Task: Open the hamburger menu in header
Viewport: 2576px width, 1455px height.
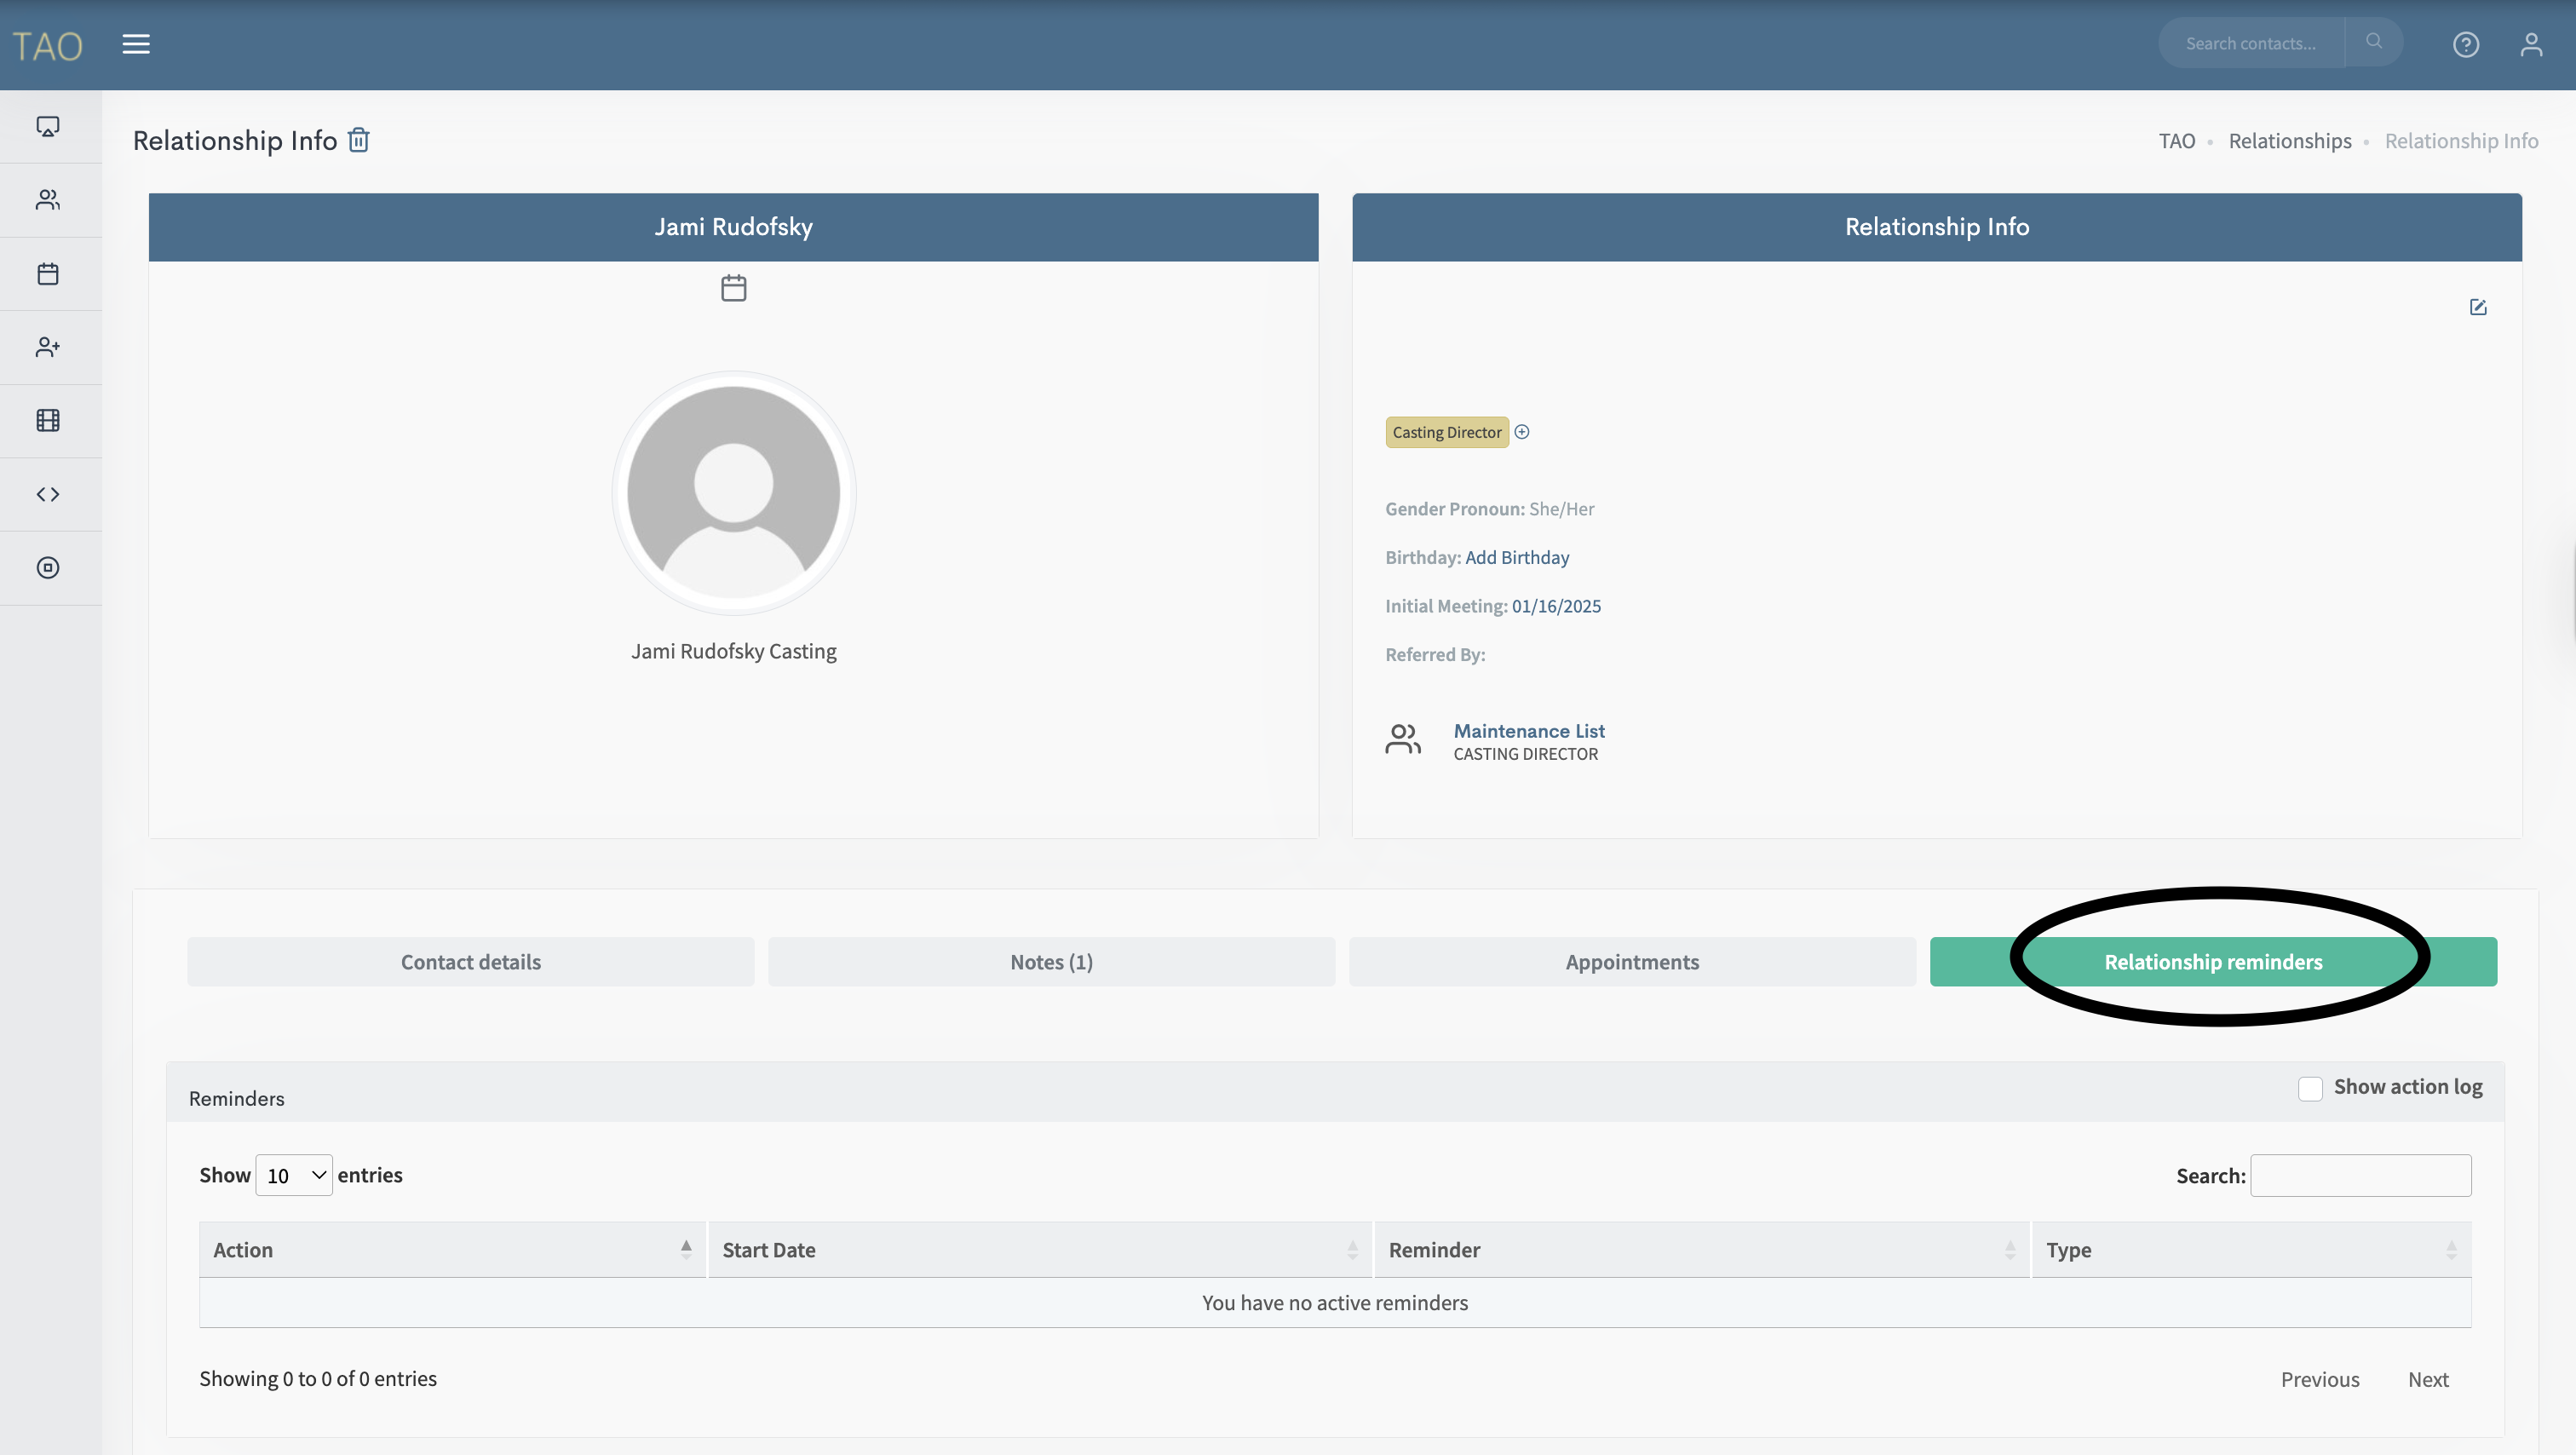Action: tap(136, 44)
